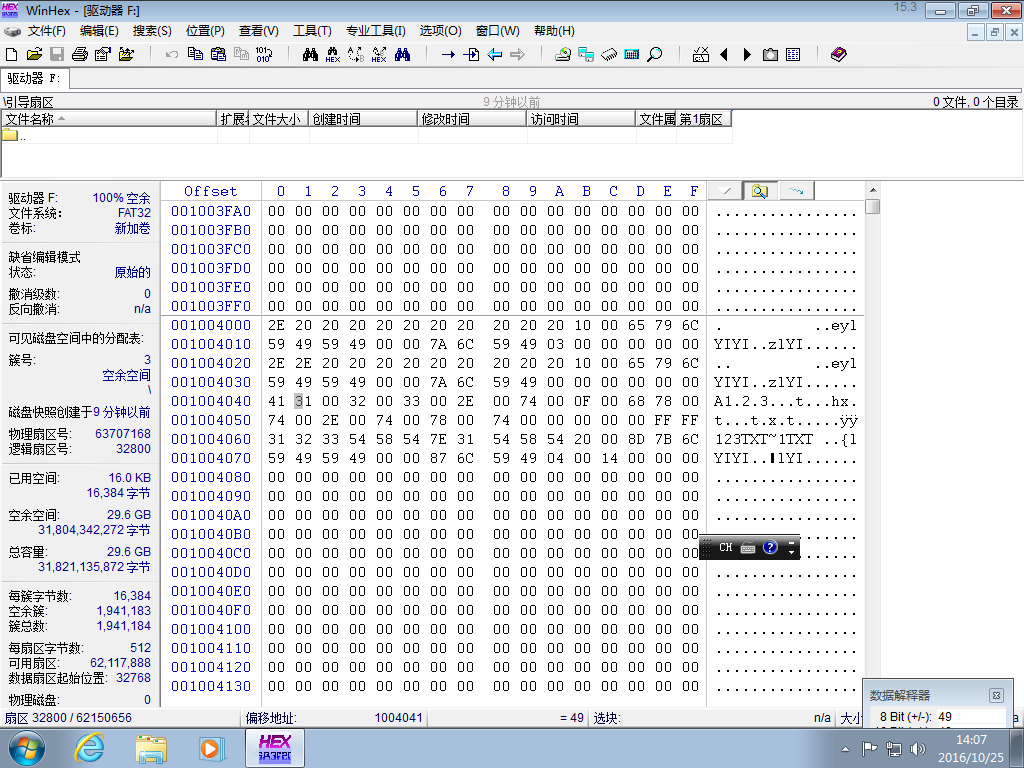Copy block using toolbar icon
This screenshot has width=1024, height=768.
tap(195, 54)
